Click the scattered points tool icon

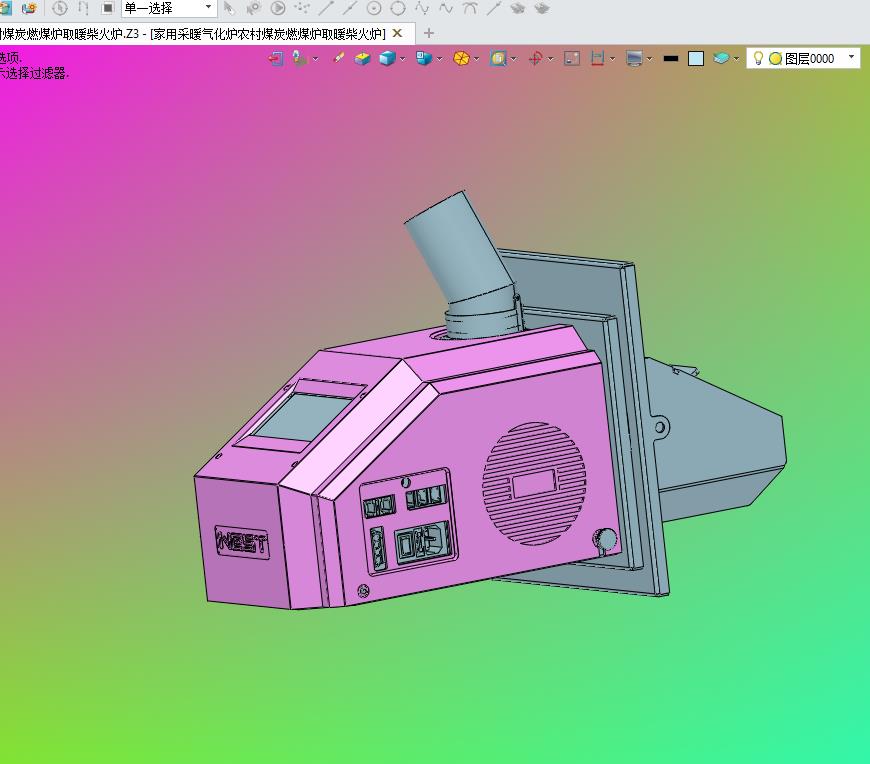click(302, 8)
